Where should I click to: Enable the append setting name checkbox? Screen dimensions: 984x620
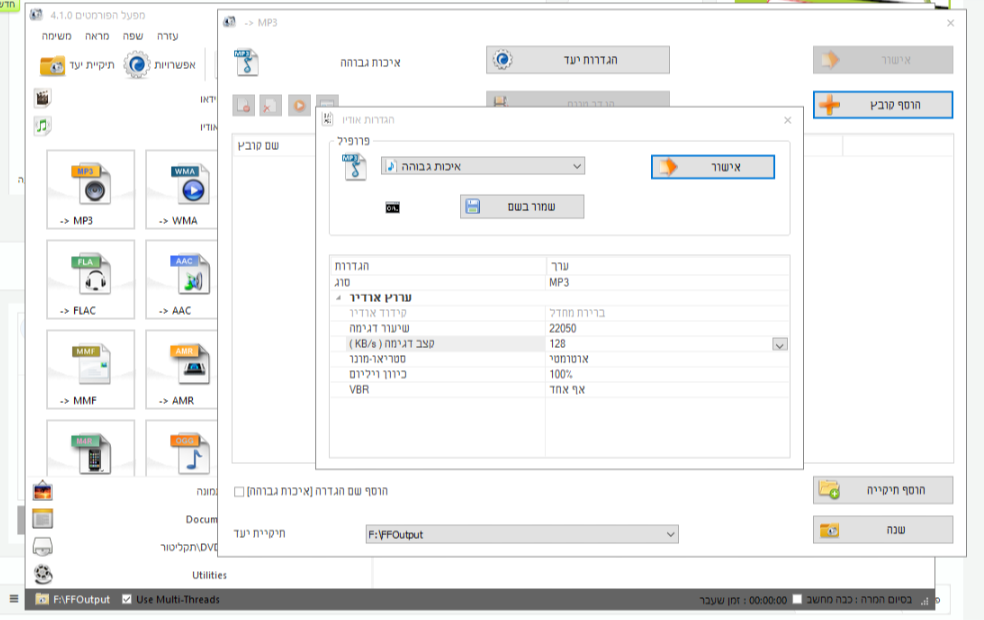[x=239, y=491]
